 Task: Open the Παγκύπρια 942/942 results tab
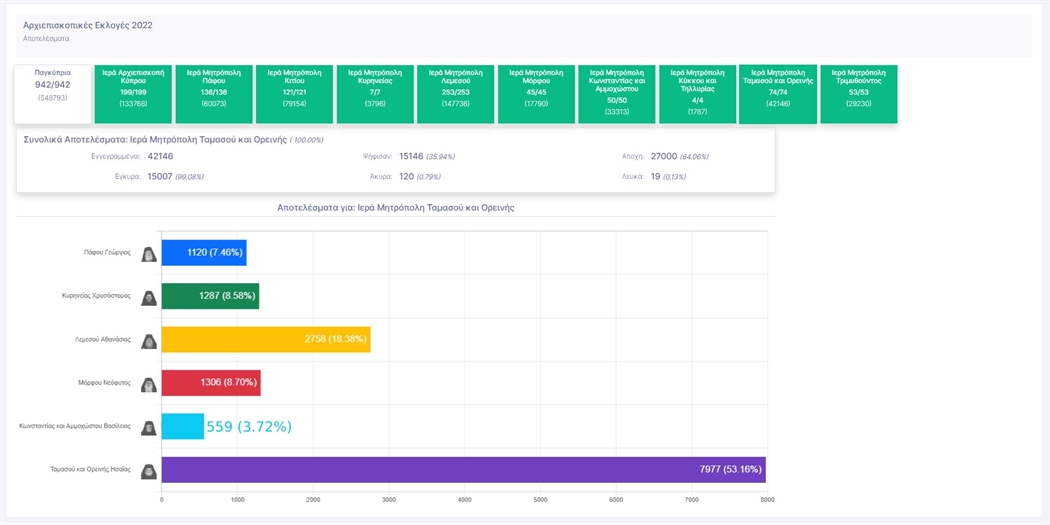click(52, 94)
